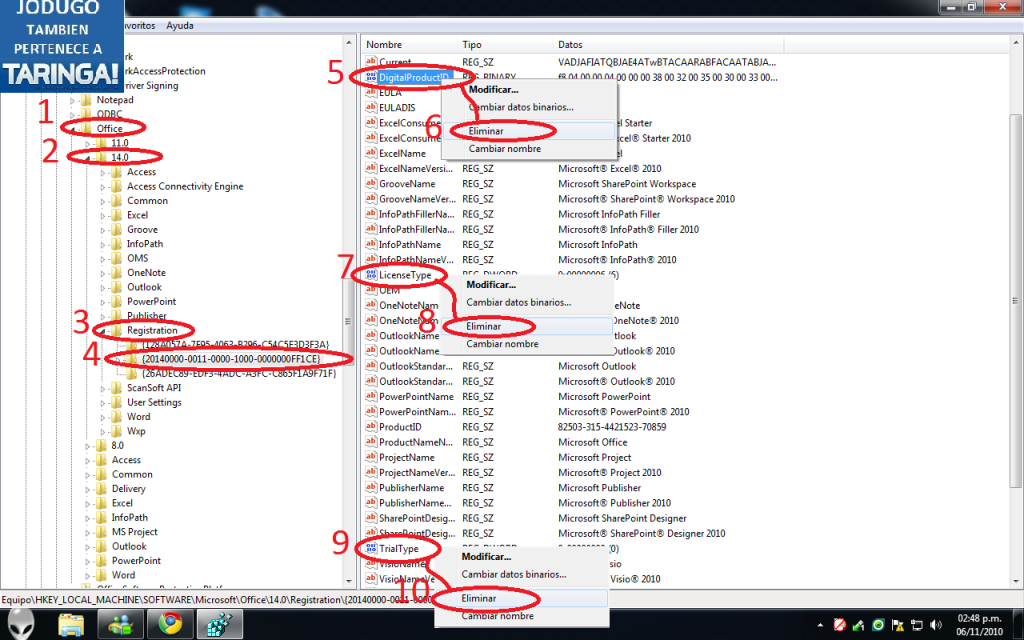Image resolution: width=1024 pixels, height=640 pixels.
Task: Expand the ScanSoft API key
Action: (103, 388)
